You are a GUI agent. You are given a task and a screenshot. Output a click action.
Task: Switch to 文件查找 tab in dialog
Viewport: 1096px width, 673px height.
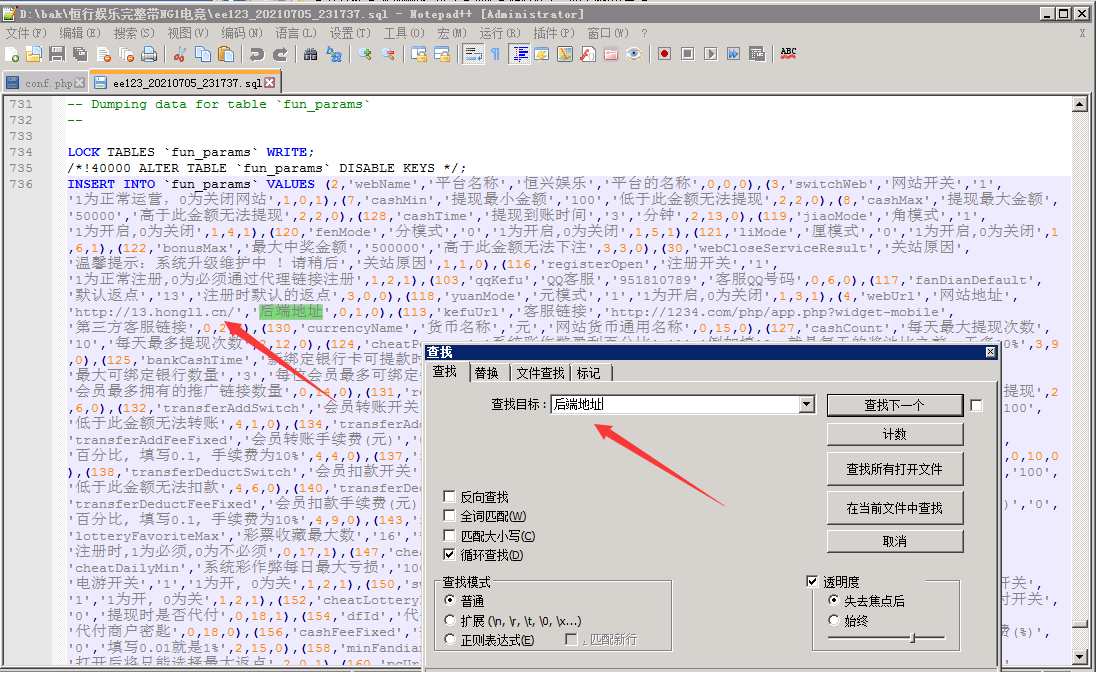(540, 373)
